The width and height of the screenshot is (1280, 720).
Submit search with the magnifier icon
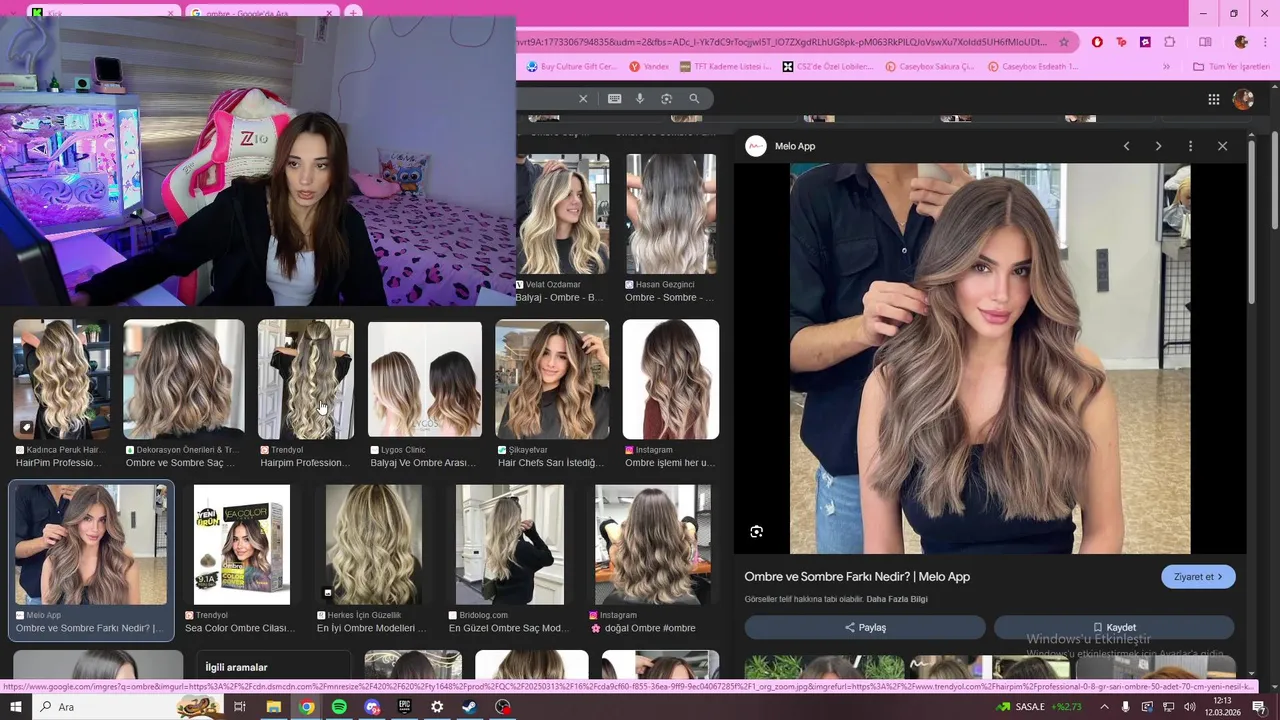pyautogui.click(x=694, y=98)
